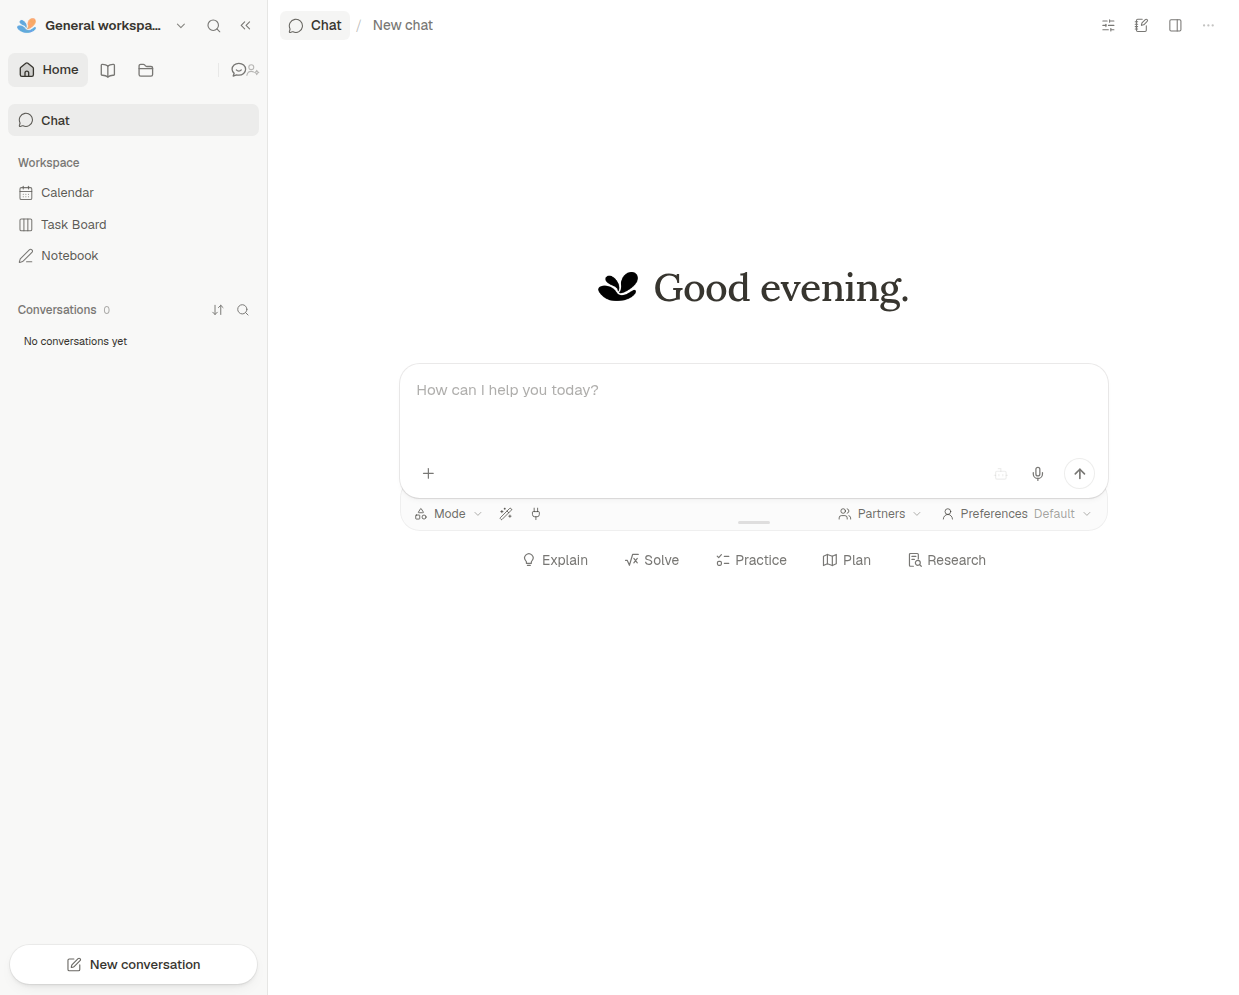Click the faded briefcase icon near microphone
This screenshot has width=1239, height=995.
point(1001,474)
